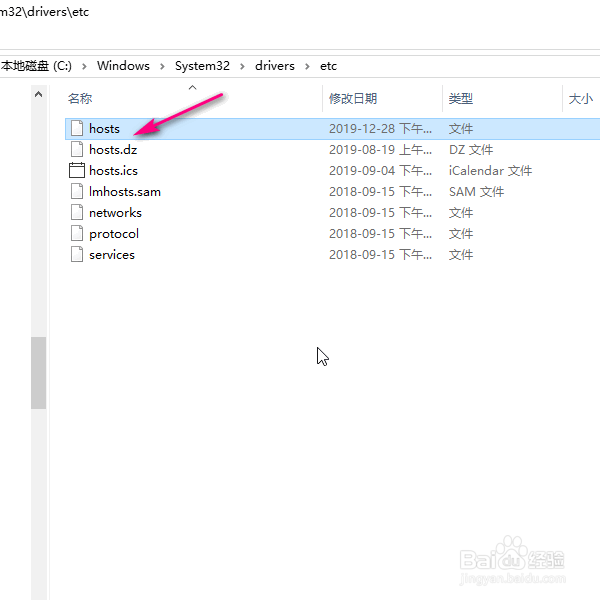Select the protocol file icon
Screen dimensions: 600x600
pos(77,234)
